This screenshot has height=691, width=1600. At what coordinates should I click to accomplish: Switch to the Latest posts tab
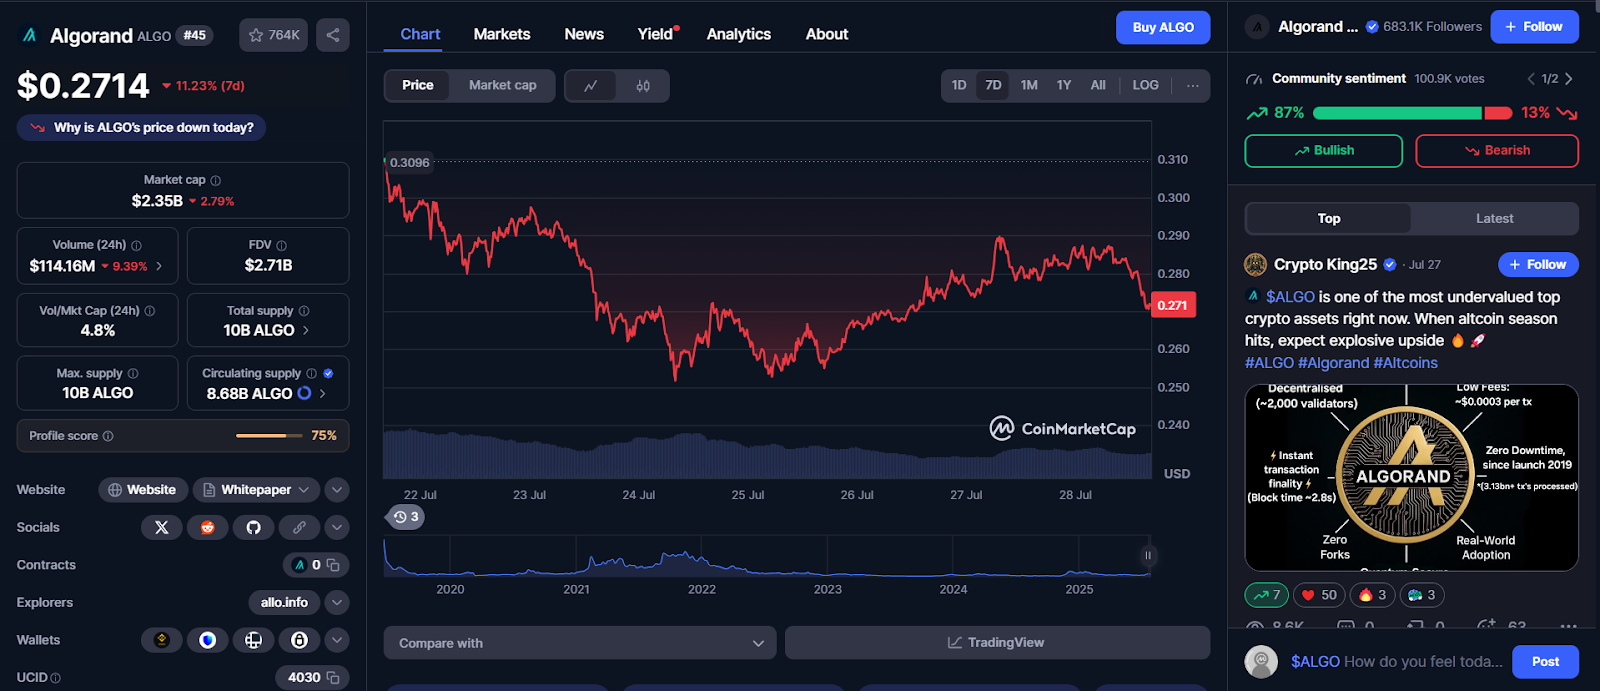click(1494, 218)
